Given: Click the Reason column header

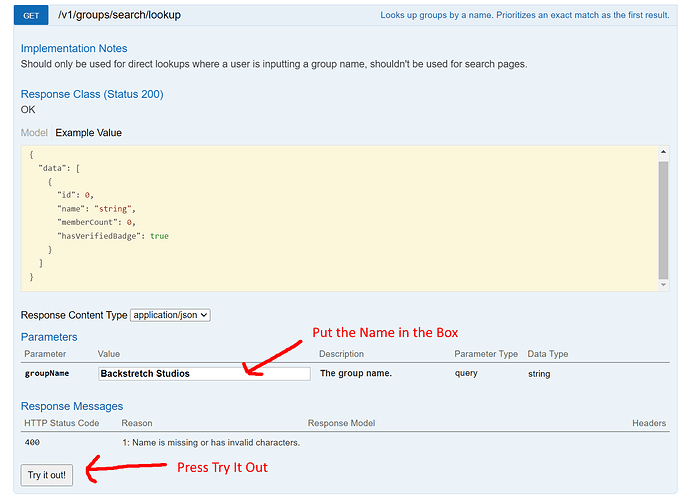Looking at the screenshot, I should coord(137,423).
